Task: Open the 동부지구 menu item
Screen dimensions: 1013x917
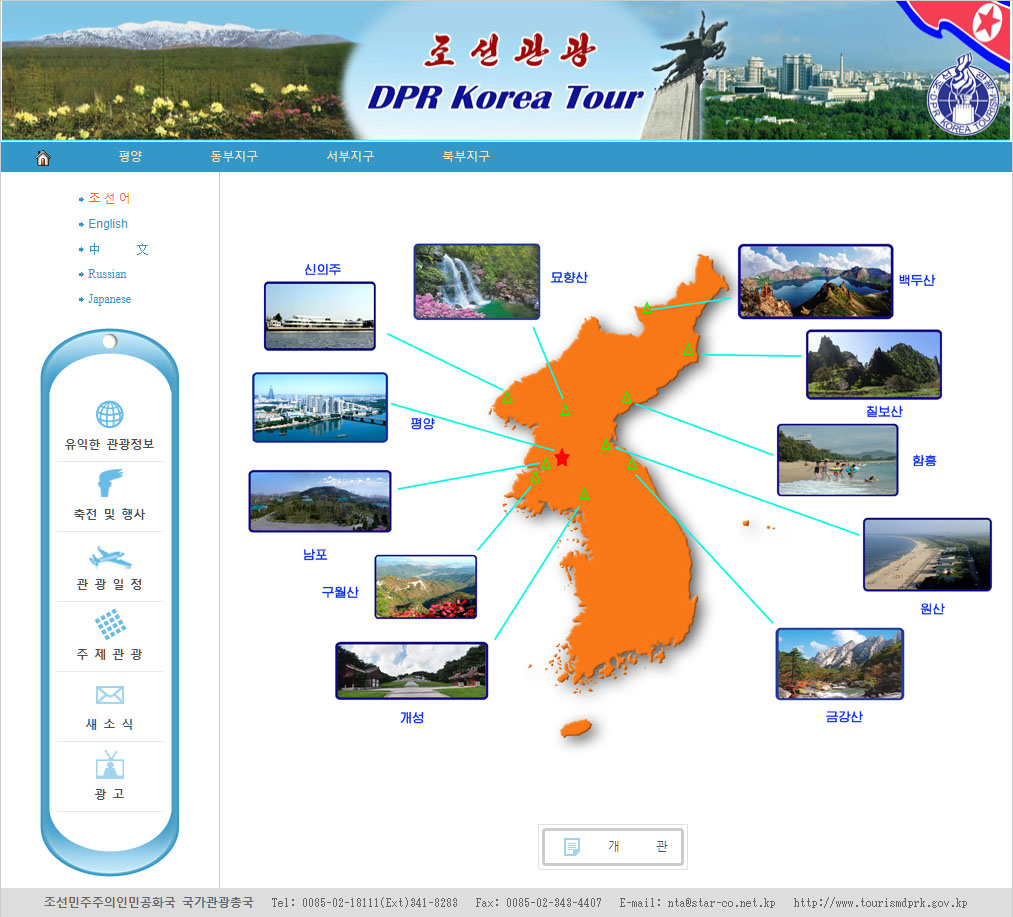Action: (234, 157)
